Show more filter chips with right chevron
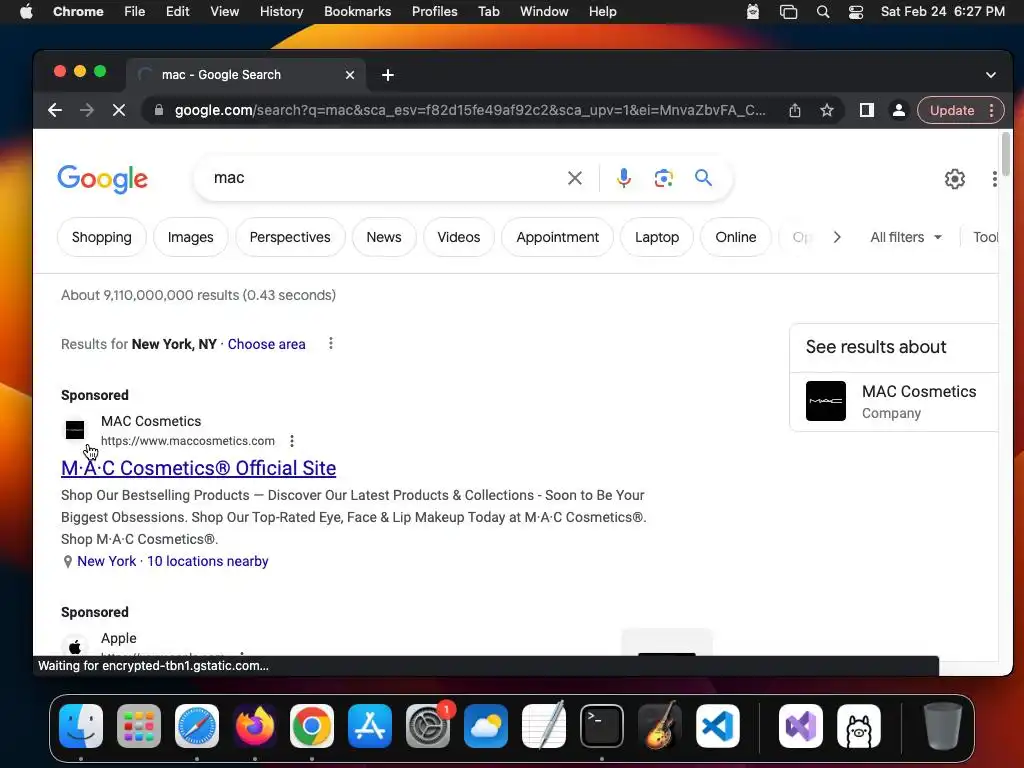Screen dimensions: 1024x768 click(x=837, y=237)
